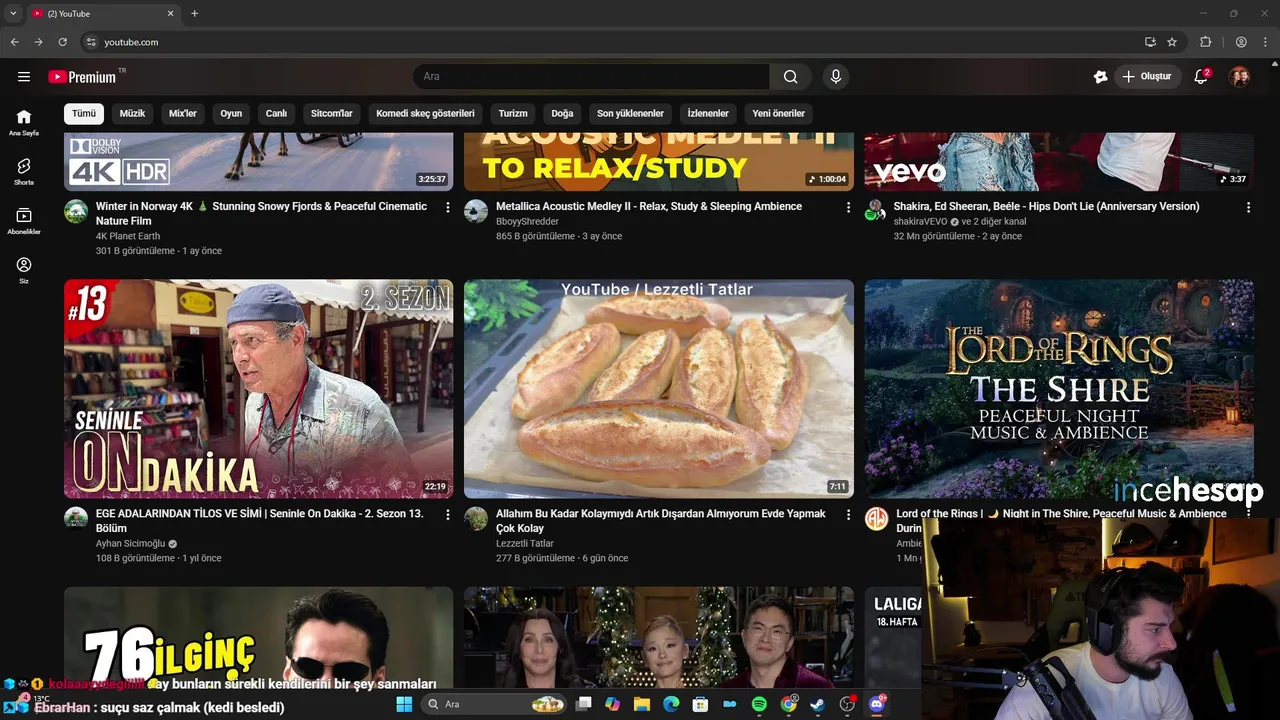This screenshot has height=720, width=1280.
Task: Play the Lezzetli Tatlar bread thumbnail
Action: (659, 389)
